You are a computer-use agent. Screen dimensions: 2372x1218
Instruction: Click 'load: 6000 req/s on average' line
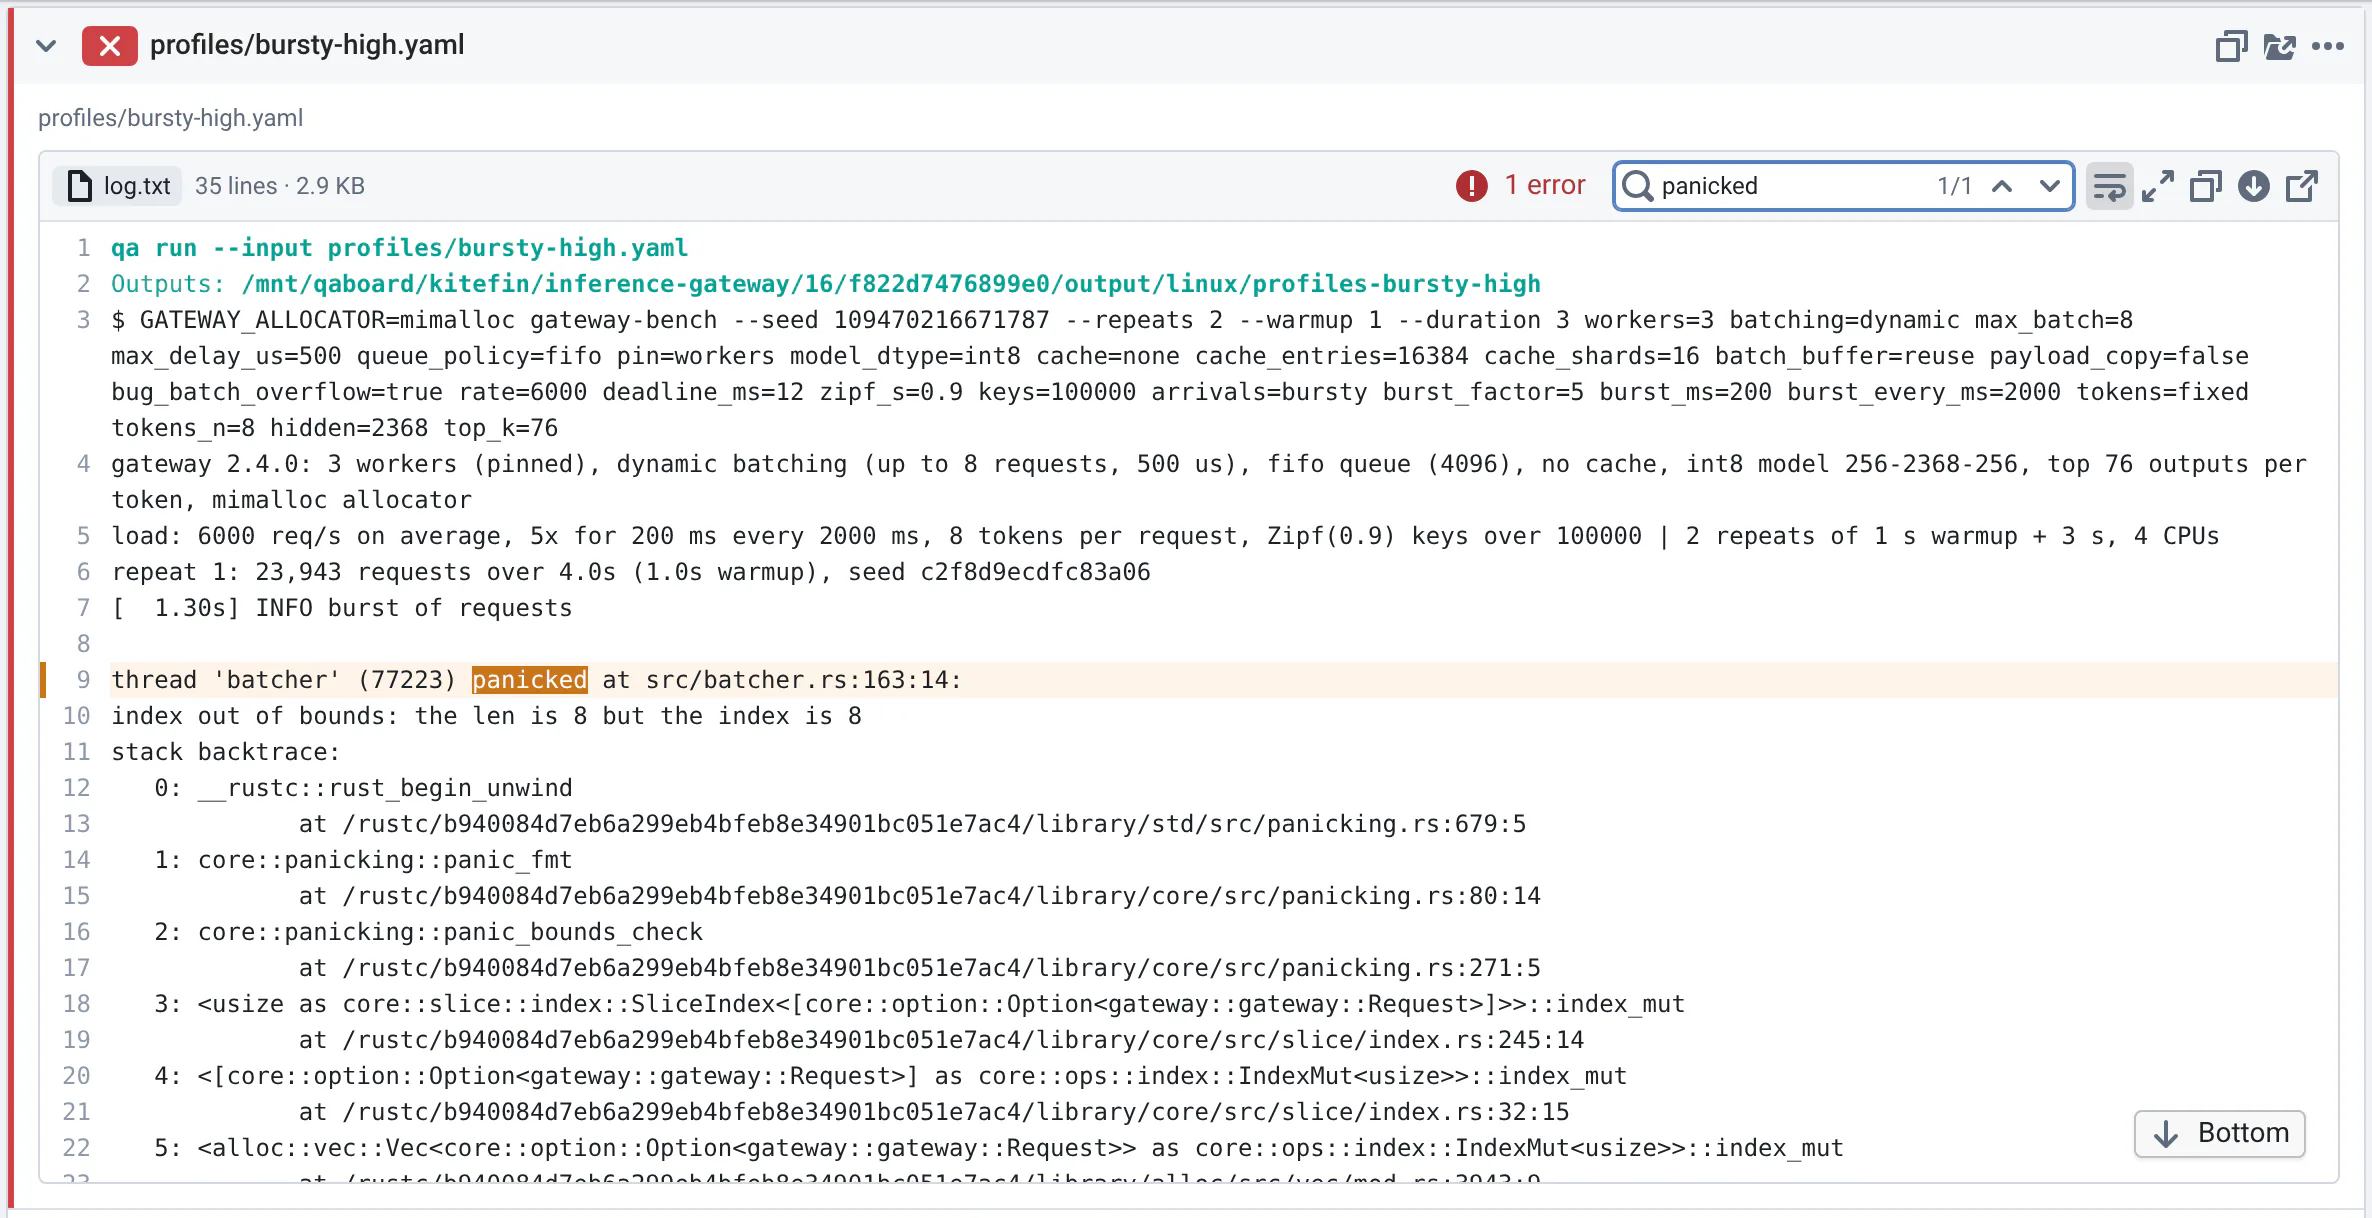point(1165,536)
